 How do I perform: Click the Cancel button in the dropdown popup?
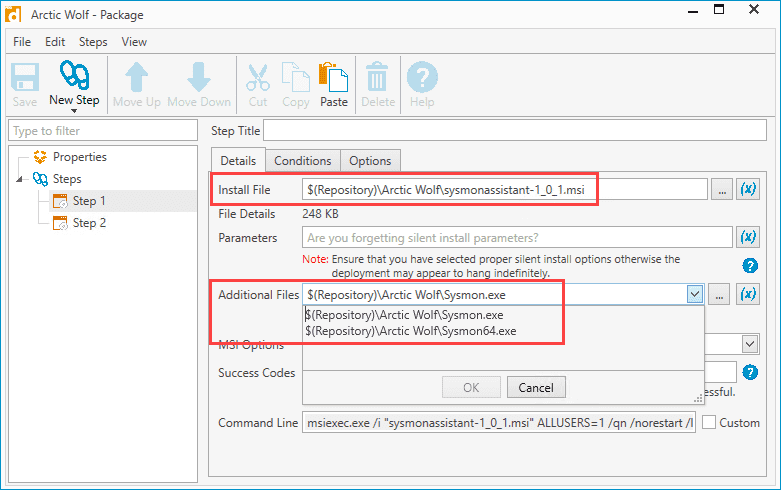pos(536,387)
